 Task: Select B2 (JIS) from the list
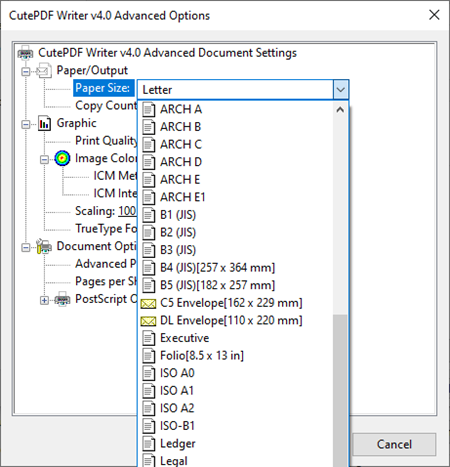click(x=235, y=233)
